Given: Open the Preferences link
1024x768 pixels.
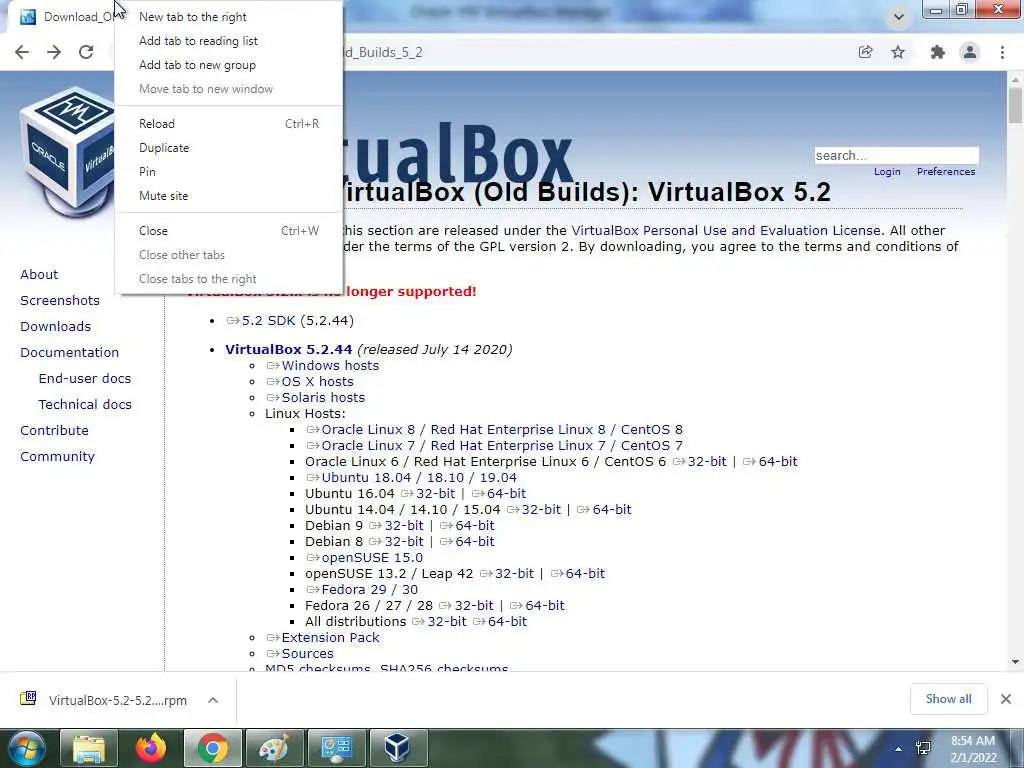Looking at the screenshot, I should click(946, 172).
